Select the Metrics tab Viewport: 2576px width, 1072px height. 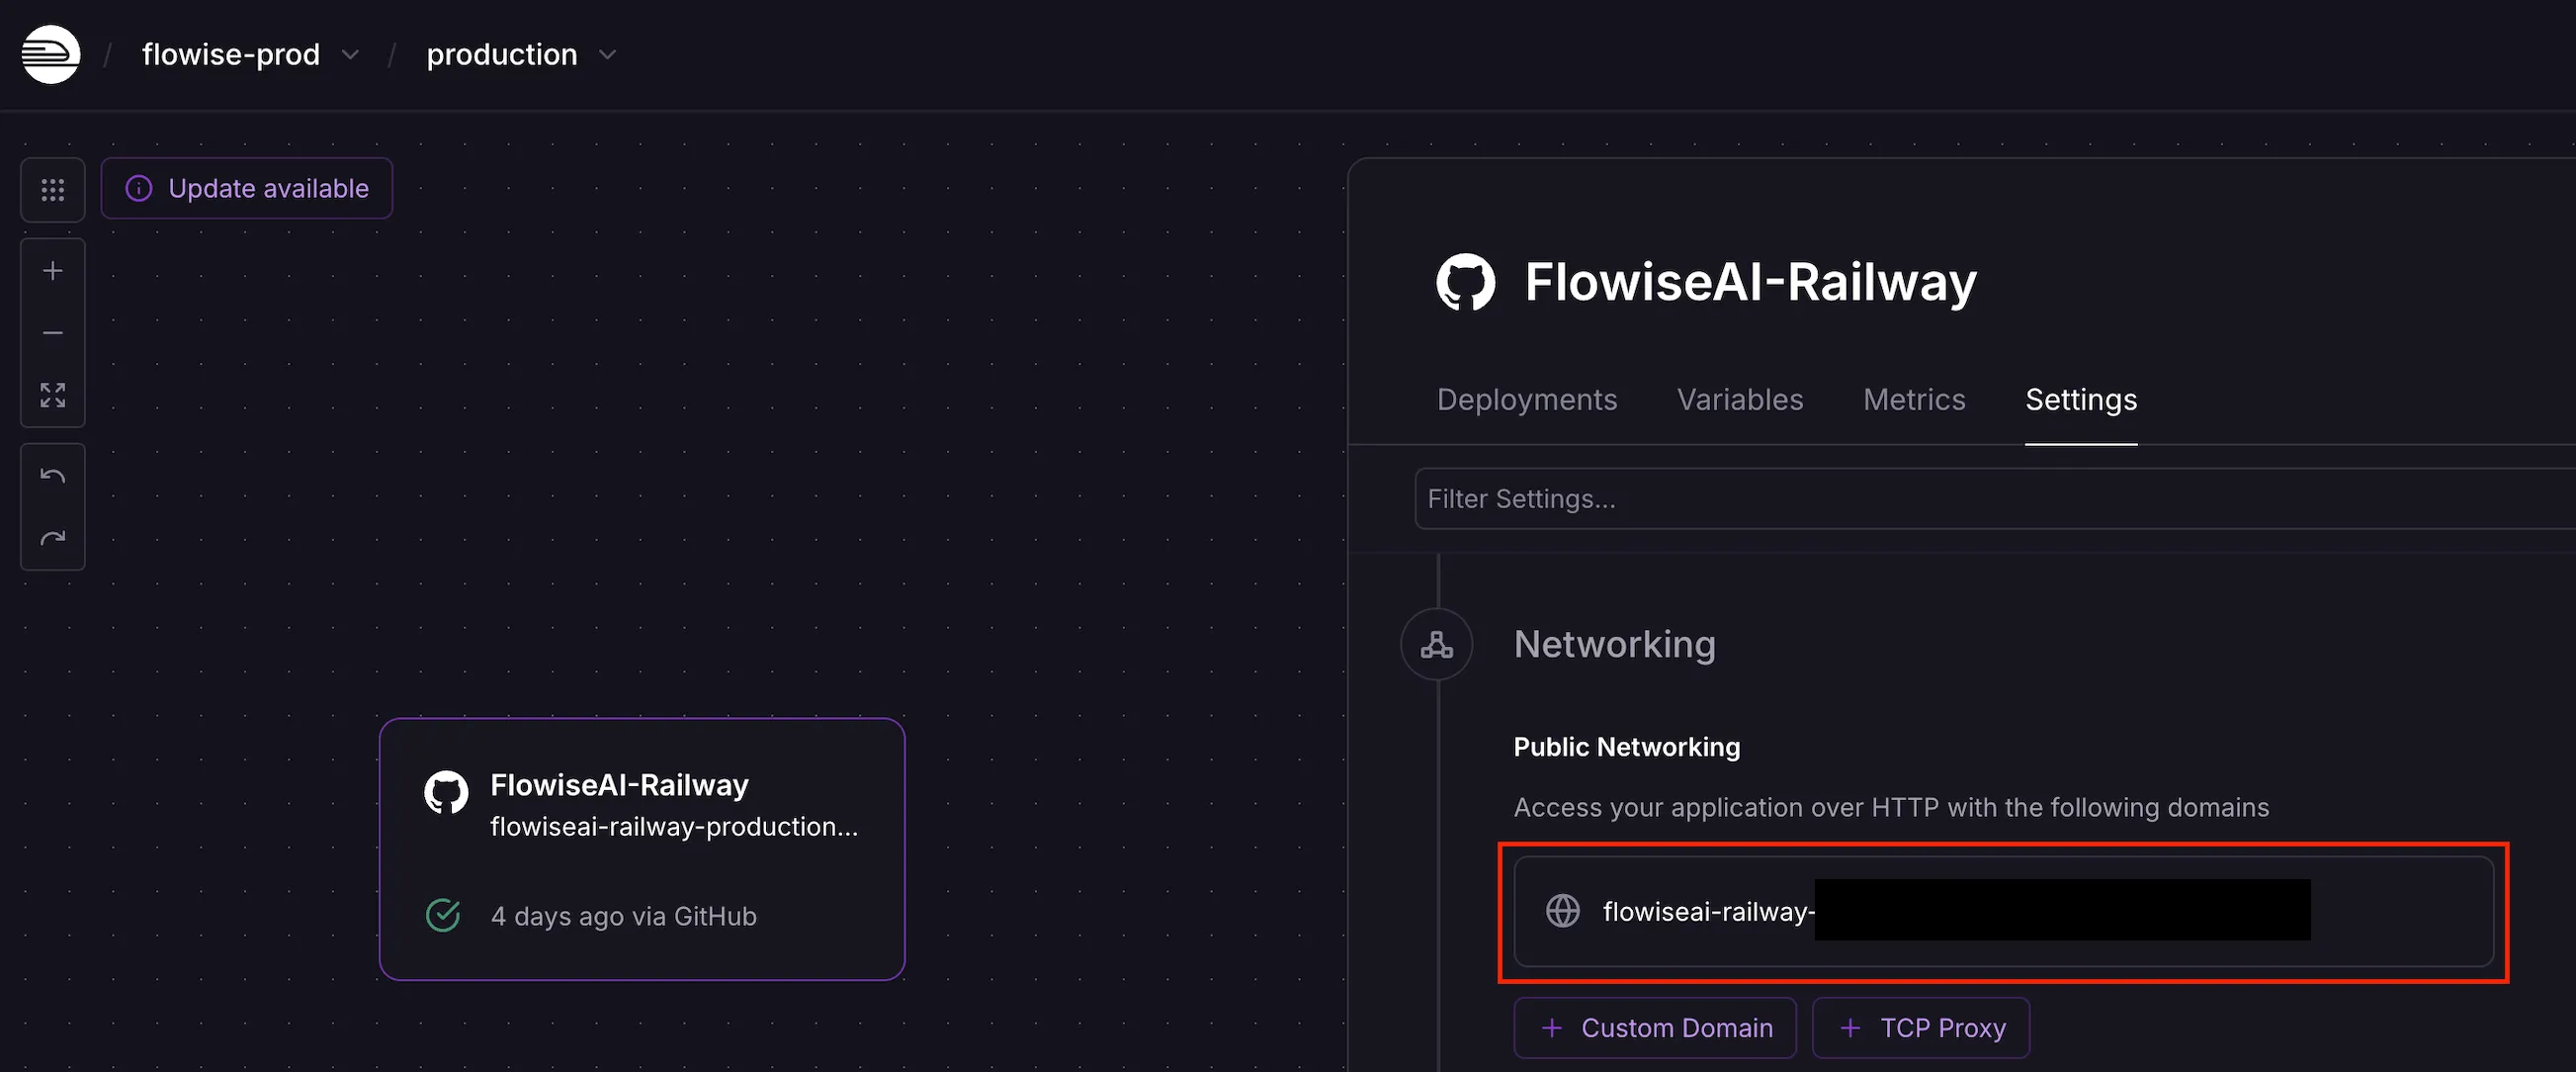(x=1913, y=400)
